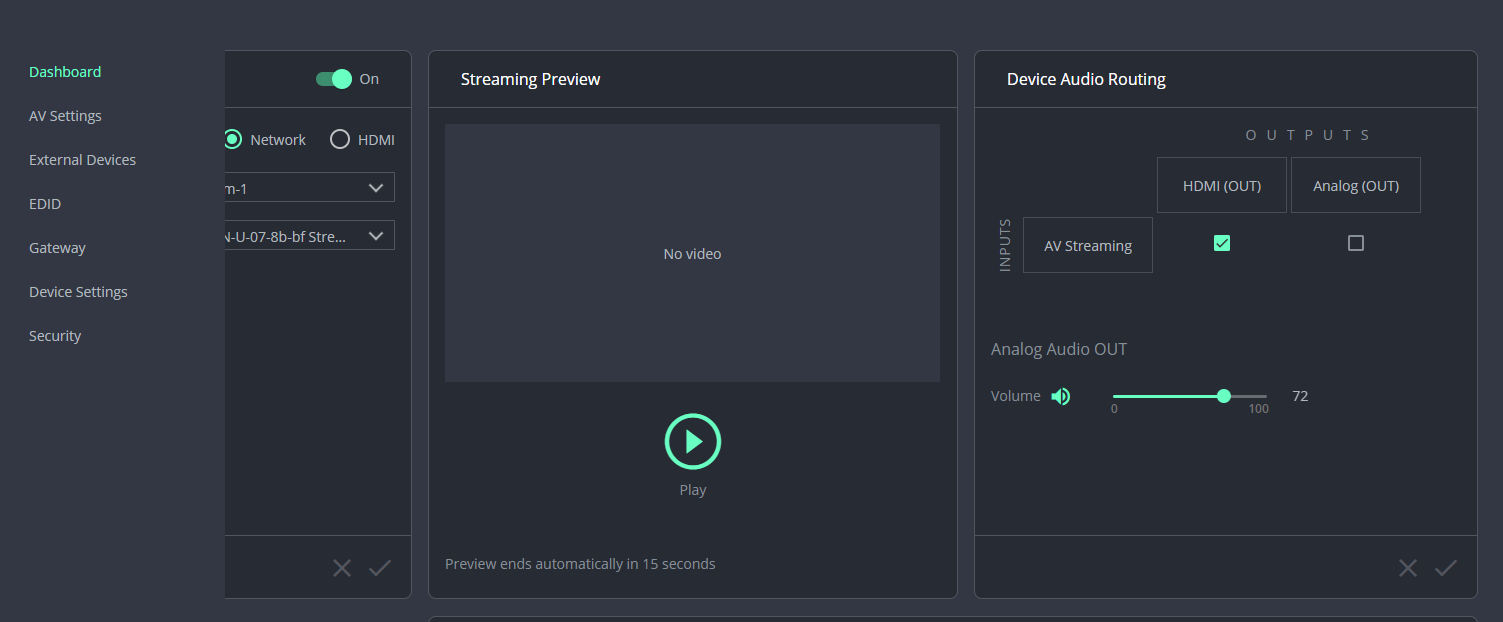Toggle the On switch off
This screenshot has height=622, width=1503.
pyautogui.click(x=334, y=79)
